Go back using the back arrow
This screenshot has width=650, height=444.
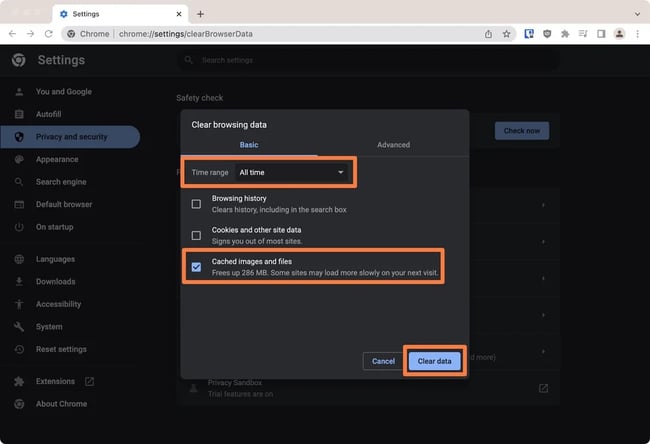[x=12, y=33]
